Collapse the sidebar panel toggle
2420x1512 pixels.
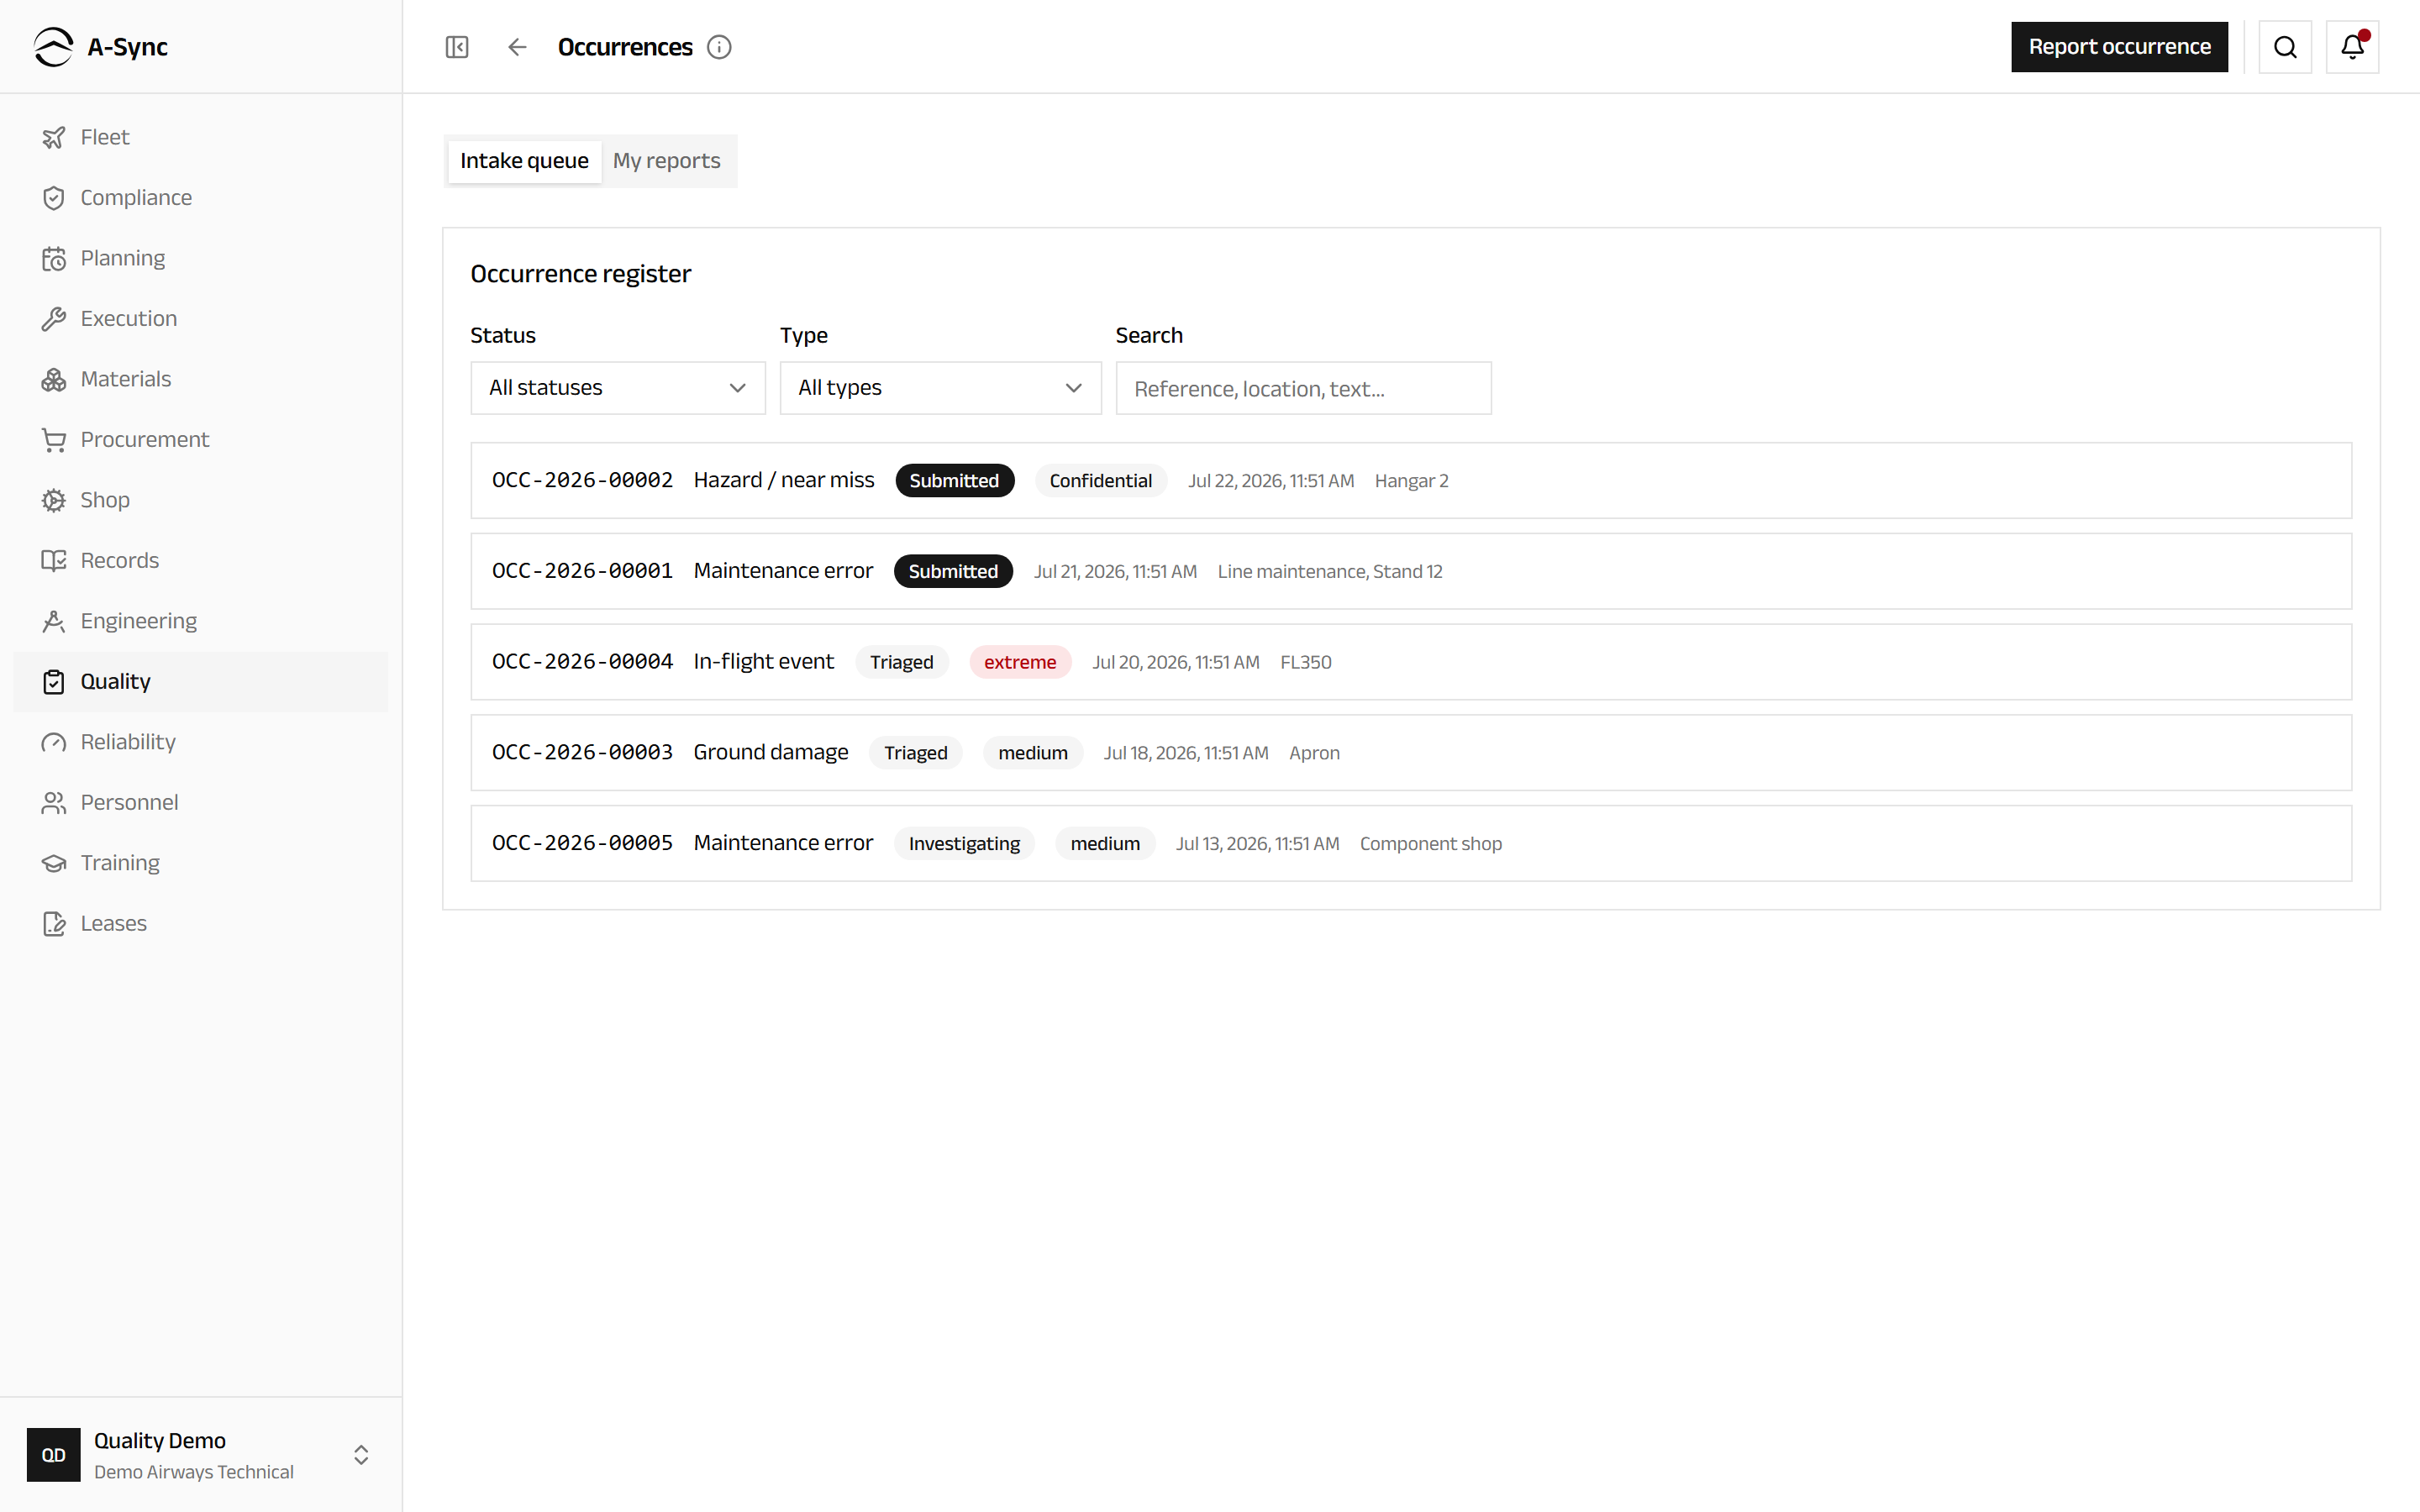(x=457, y=47)
